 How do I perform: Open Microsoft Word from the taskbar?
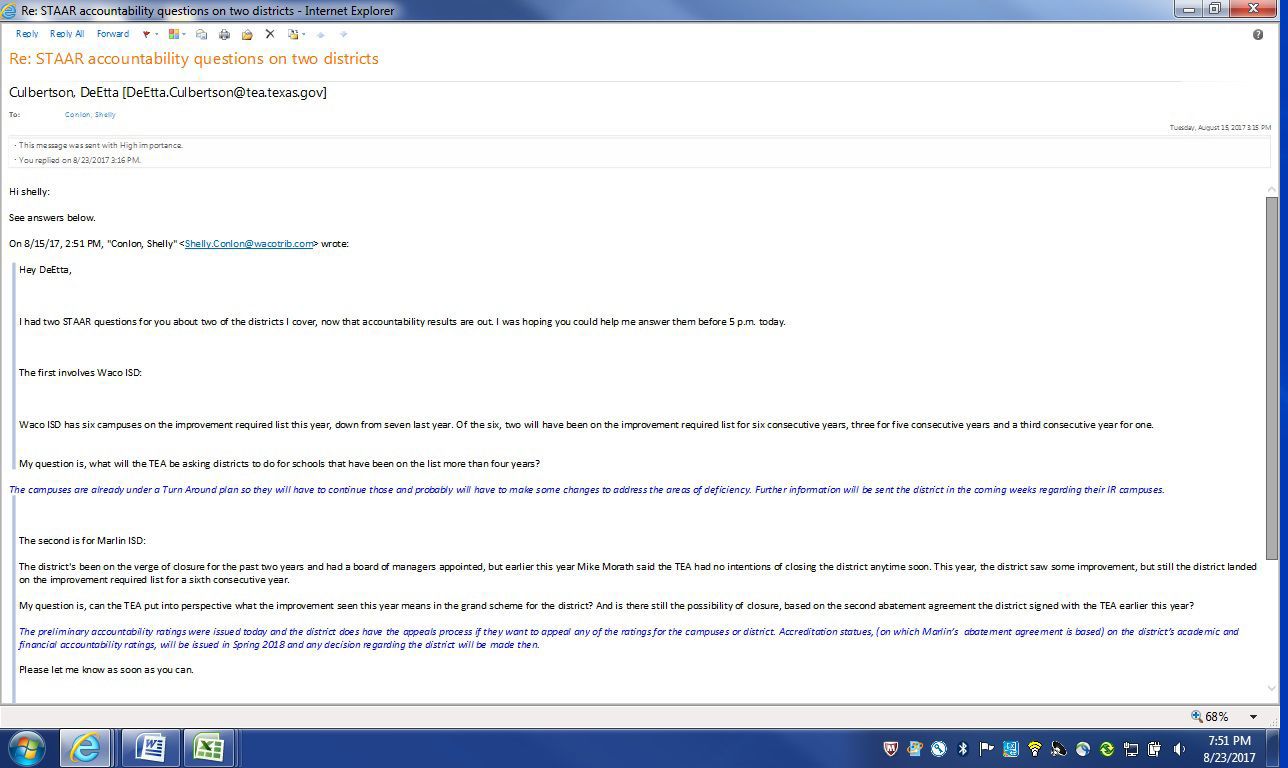[x=150, y=748]
